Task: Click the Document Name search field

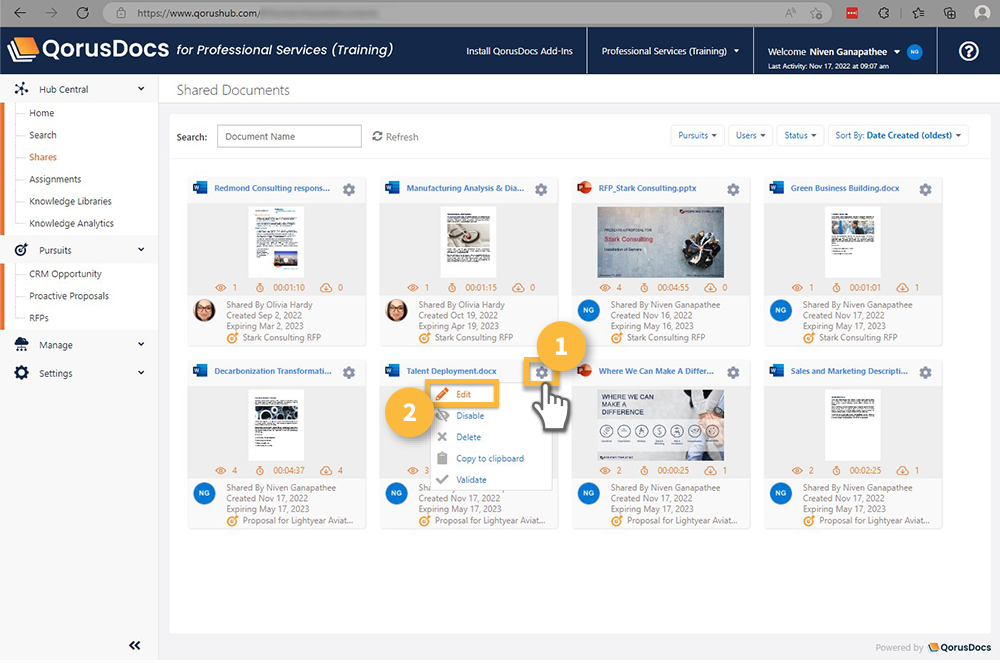Action: 289,136
